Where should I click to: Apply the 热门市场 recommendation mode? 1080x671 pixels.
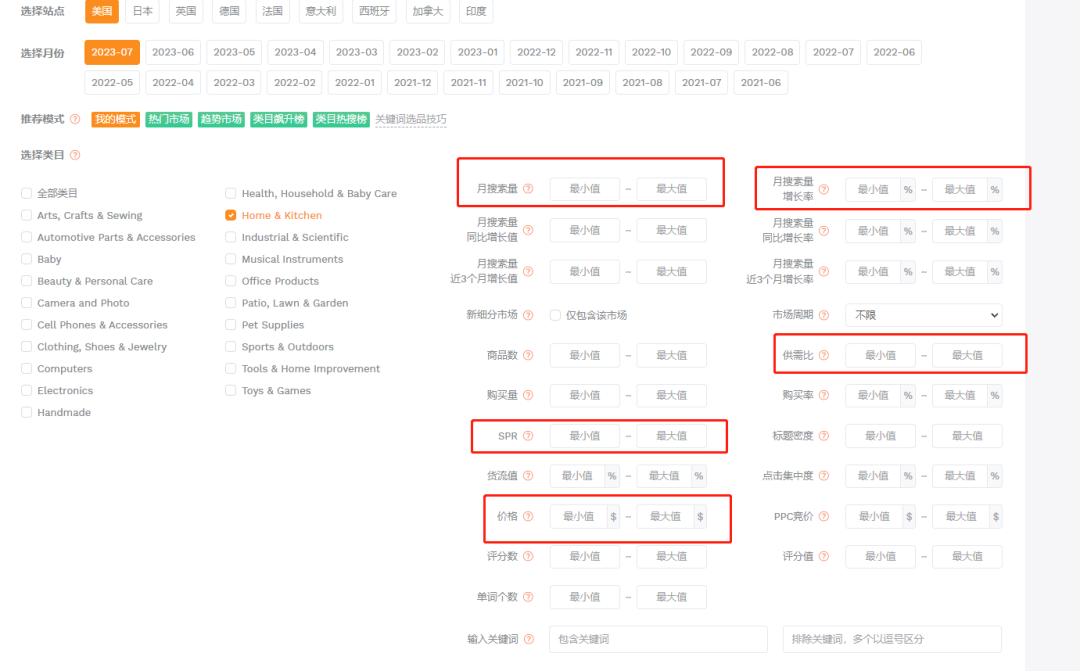(169, 119)
